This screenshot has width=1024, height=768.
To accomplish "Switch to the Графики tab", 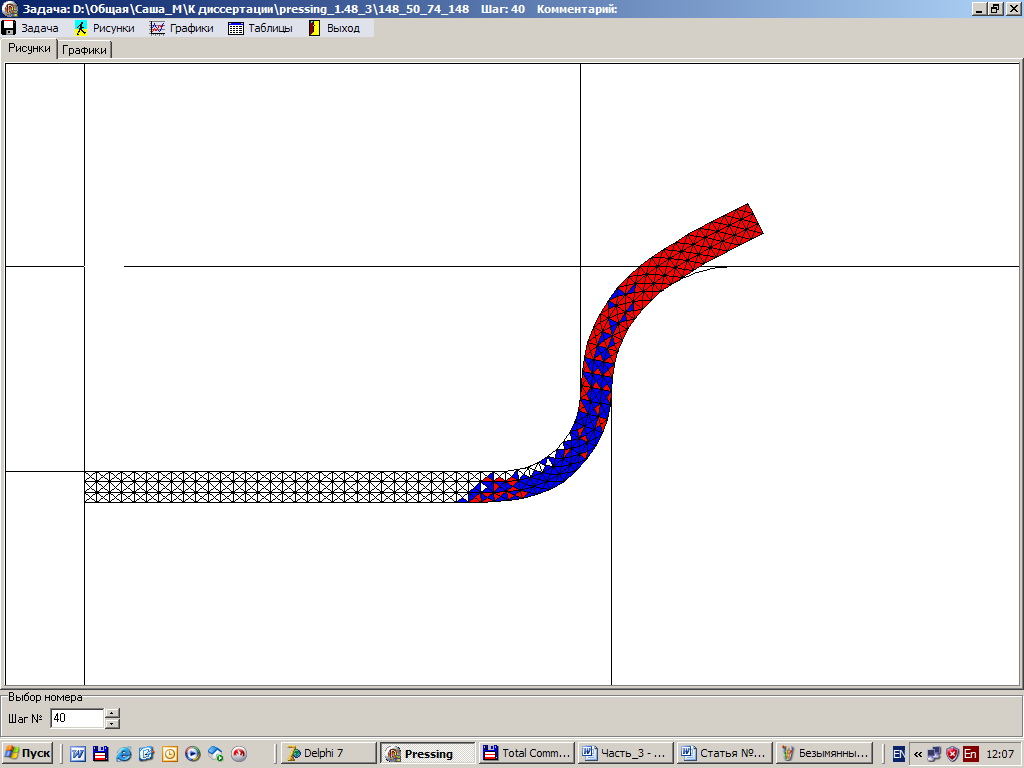I will (85, 50).
